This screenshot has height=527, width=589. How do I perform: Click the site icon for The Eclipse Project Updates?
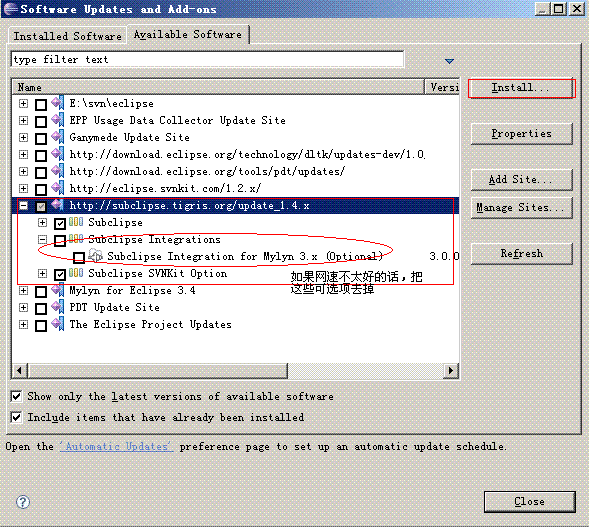(57, 324)
